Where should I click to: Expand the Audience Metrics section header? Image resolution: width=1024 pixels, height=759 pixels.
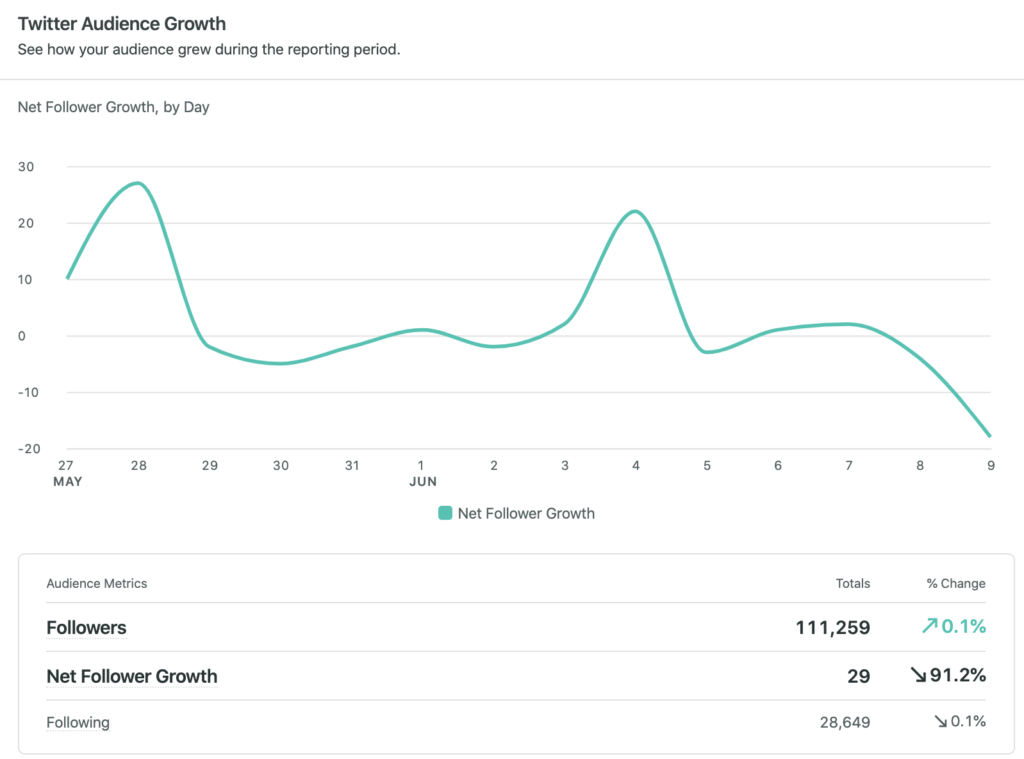tap(97, 583)
